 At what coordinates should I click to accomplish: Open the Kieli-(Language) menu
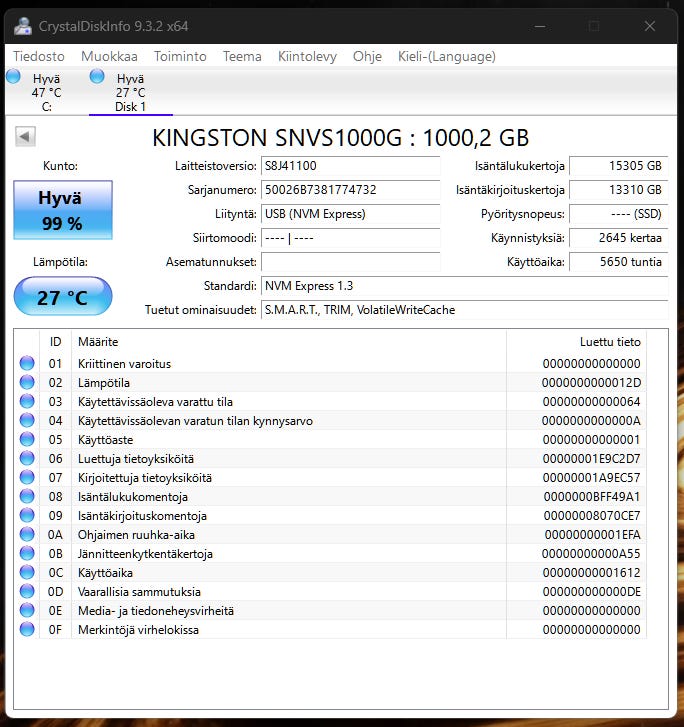[447, 57]
